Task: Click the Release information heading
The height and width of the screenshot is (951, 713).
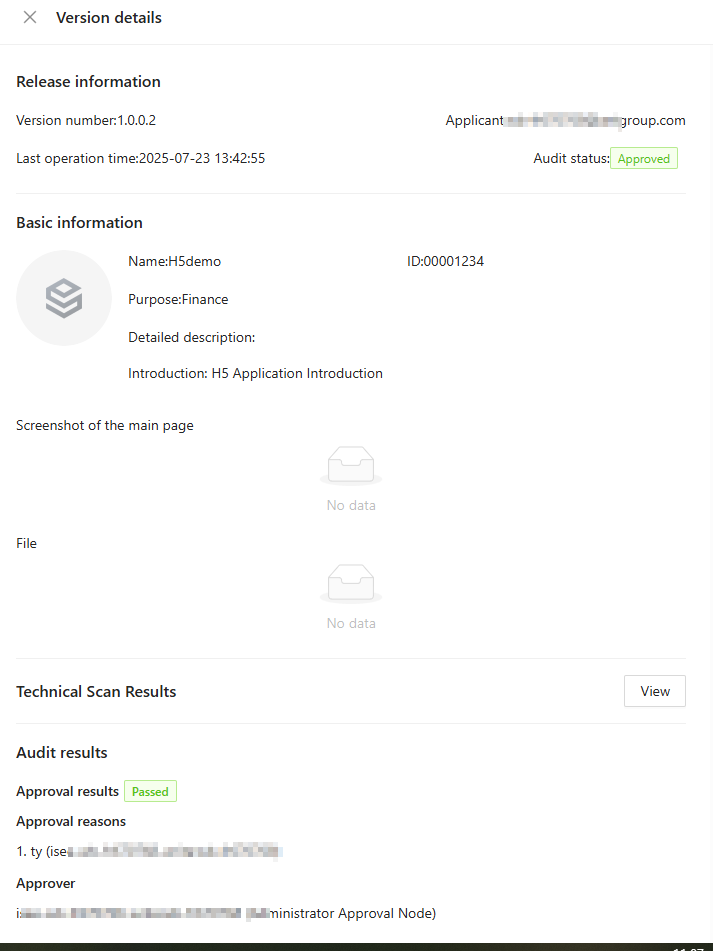Action: pyautogui.click(x=88, y=81)
